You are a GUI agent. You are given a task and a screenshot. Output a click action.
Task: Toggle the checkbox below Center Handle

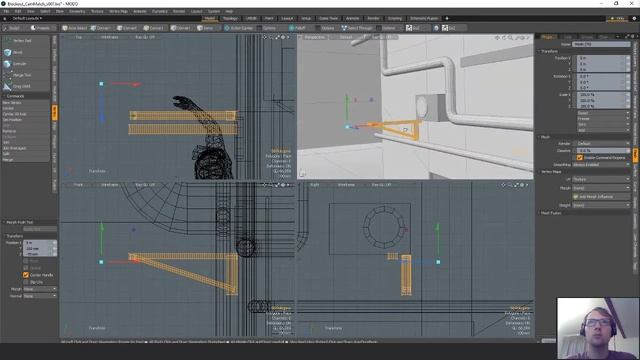26,282
